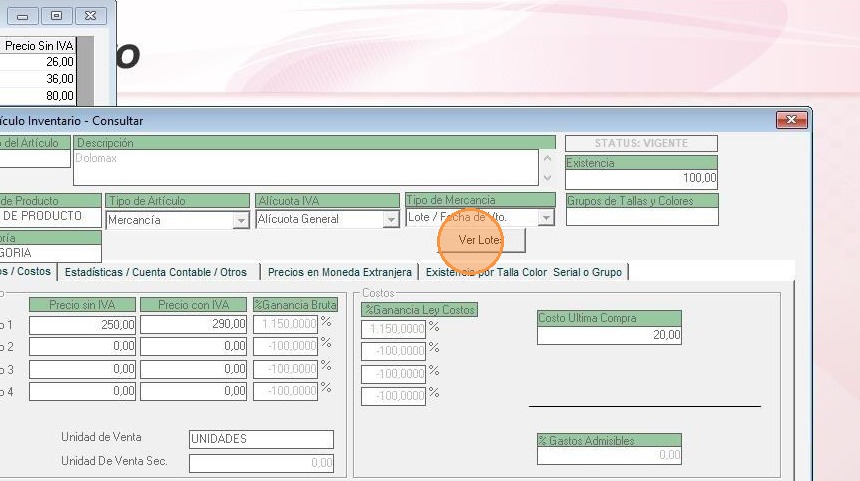Click the Precio sin IVA column header

point(82,305)
